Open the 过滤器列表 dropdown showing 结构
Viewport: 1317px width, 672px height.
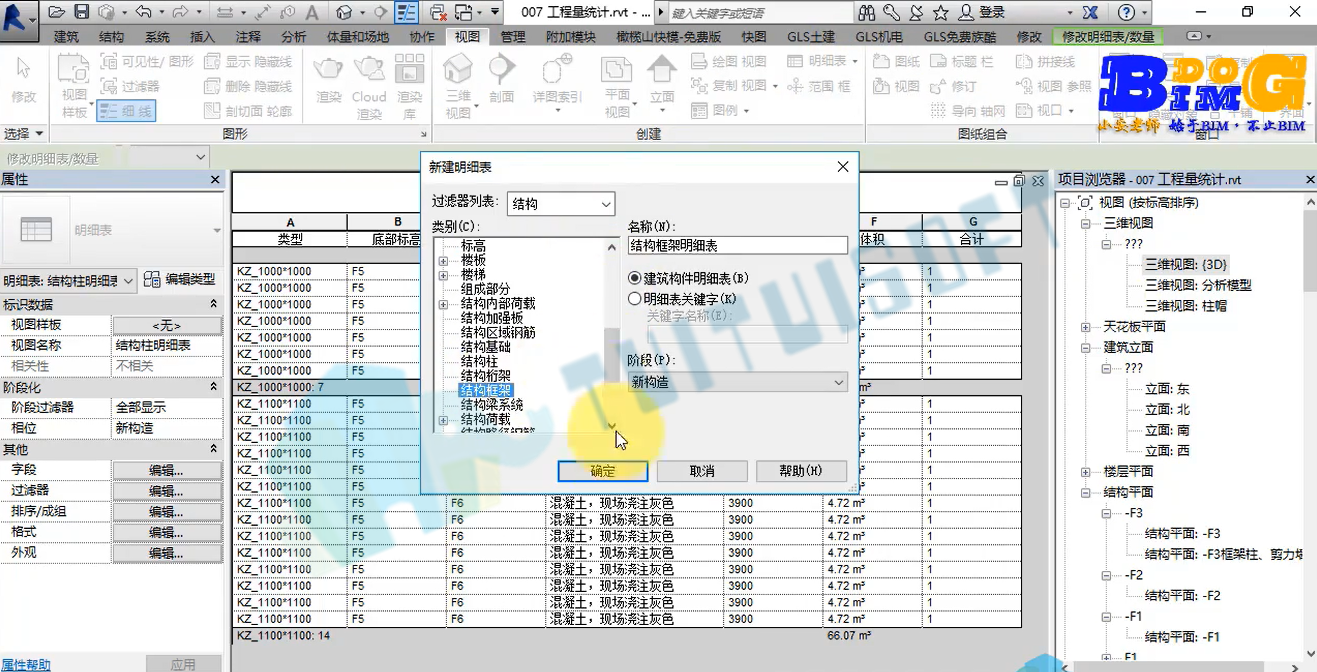click(x=560, y=204)
